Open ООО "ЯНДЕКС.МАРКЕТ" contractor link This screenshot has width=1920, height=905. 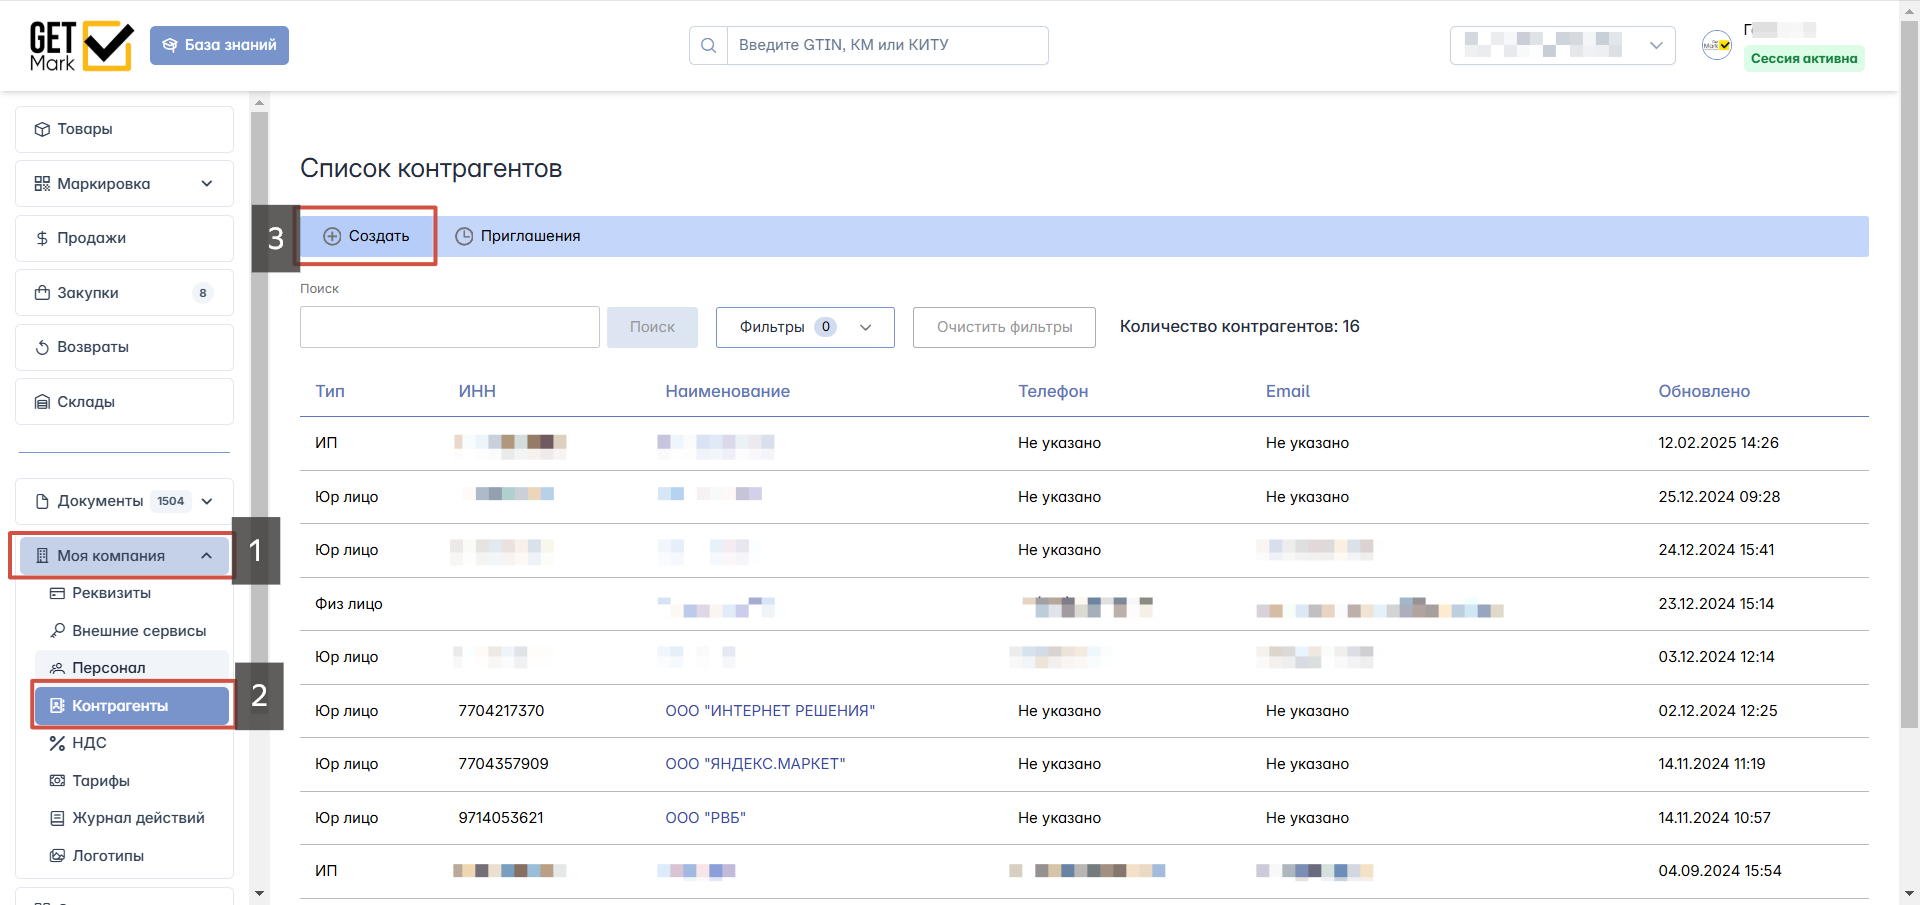(755, 764)
